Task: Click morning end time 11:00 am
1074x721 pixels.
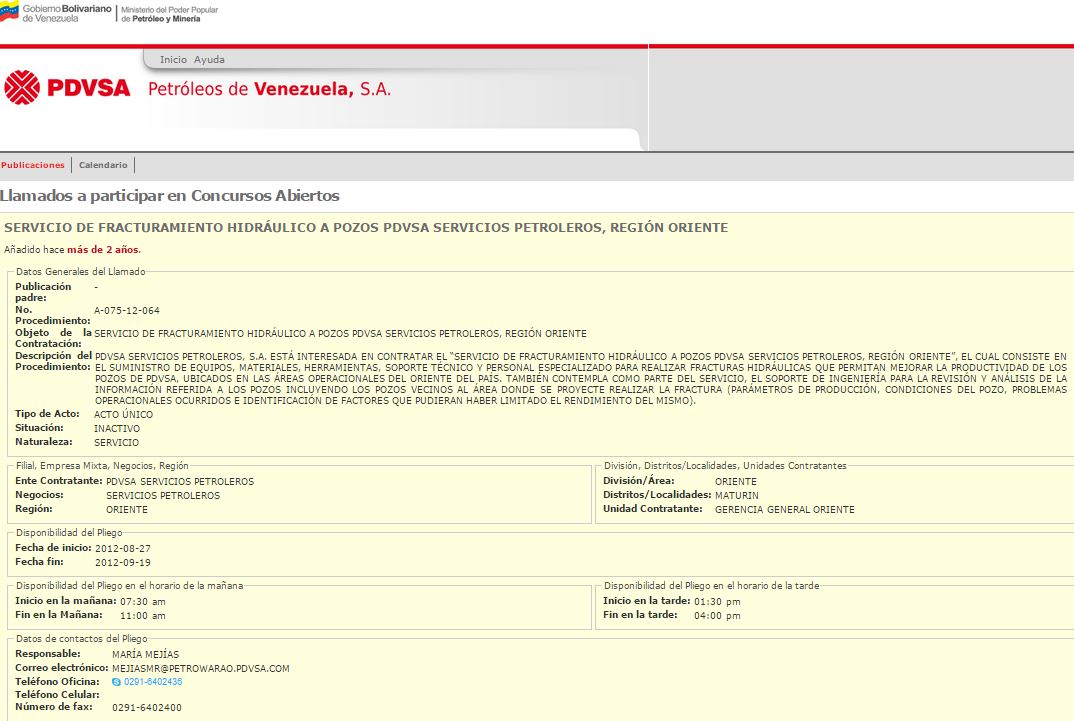Action: click(x=142, y=616)
